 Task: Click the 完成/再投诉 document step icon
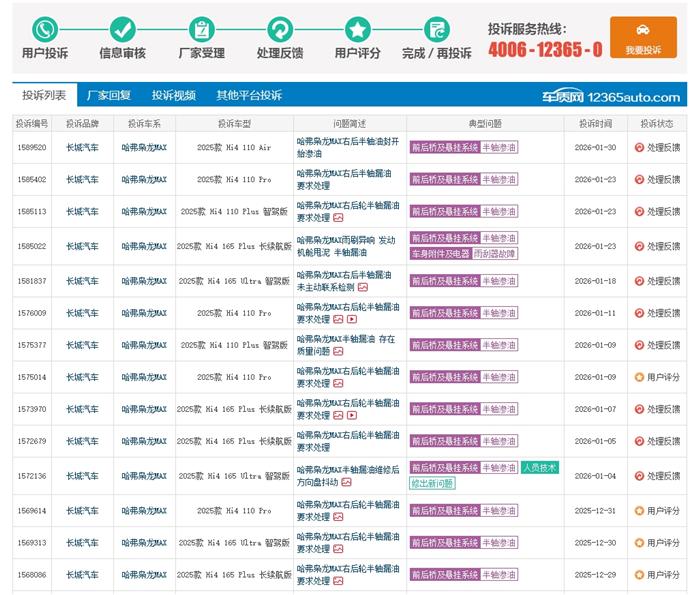436,29
